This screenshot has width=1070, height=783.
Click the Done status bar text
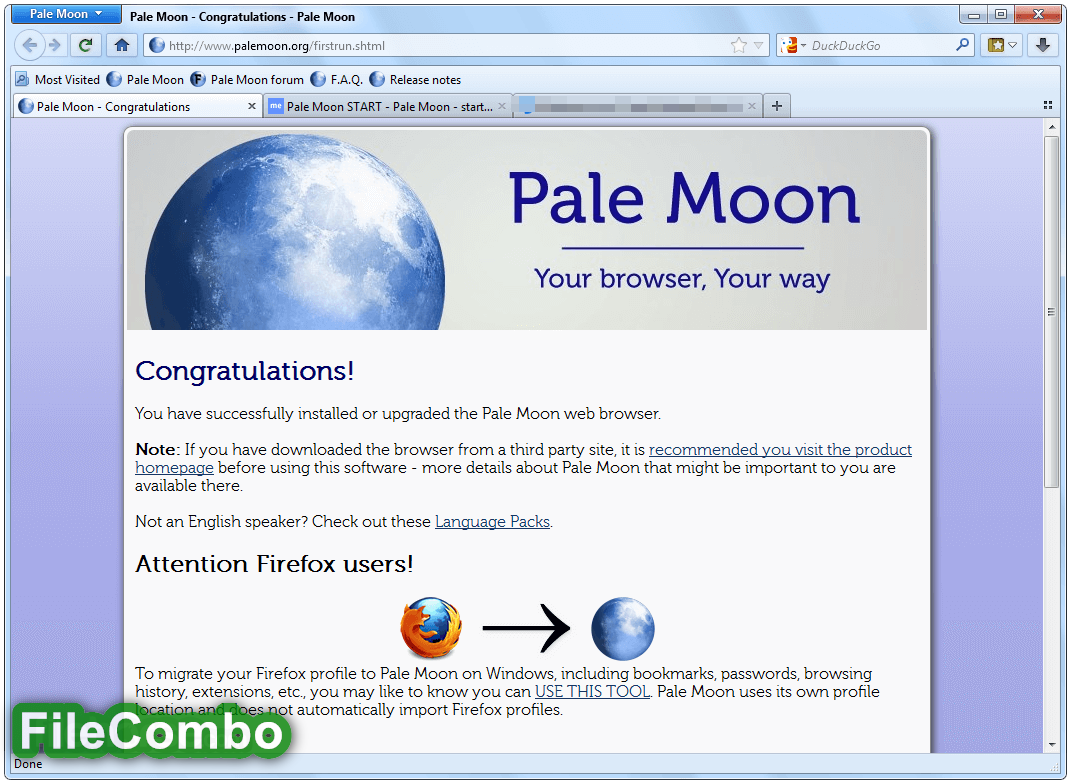point(28,764)
